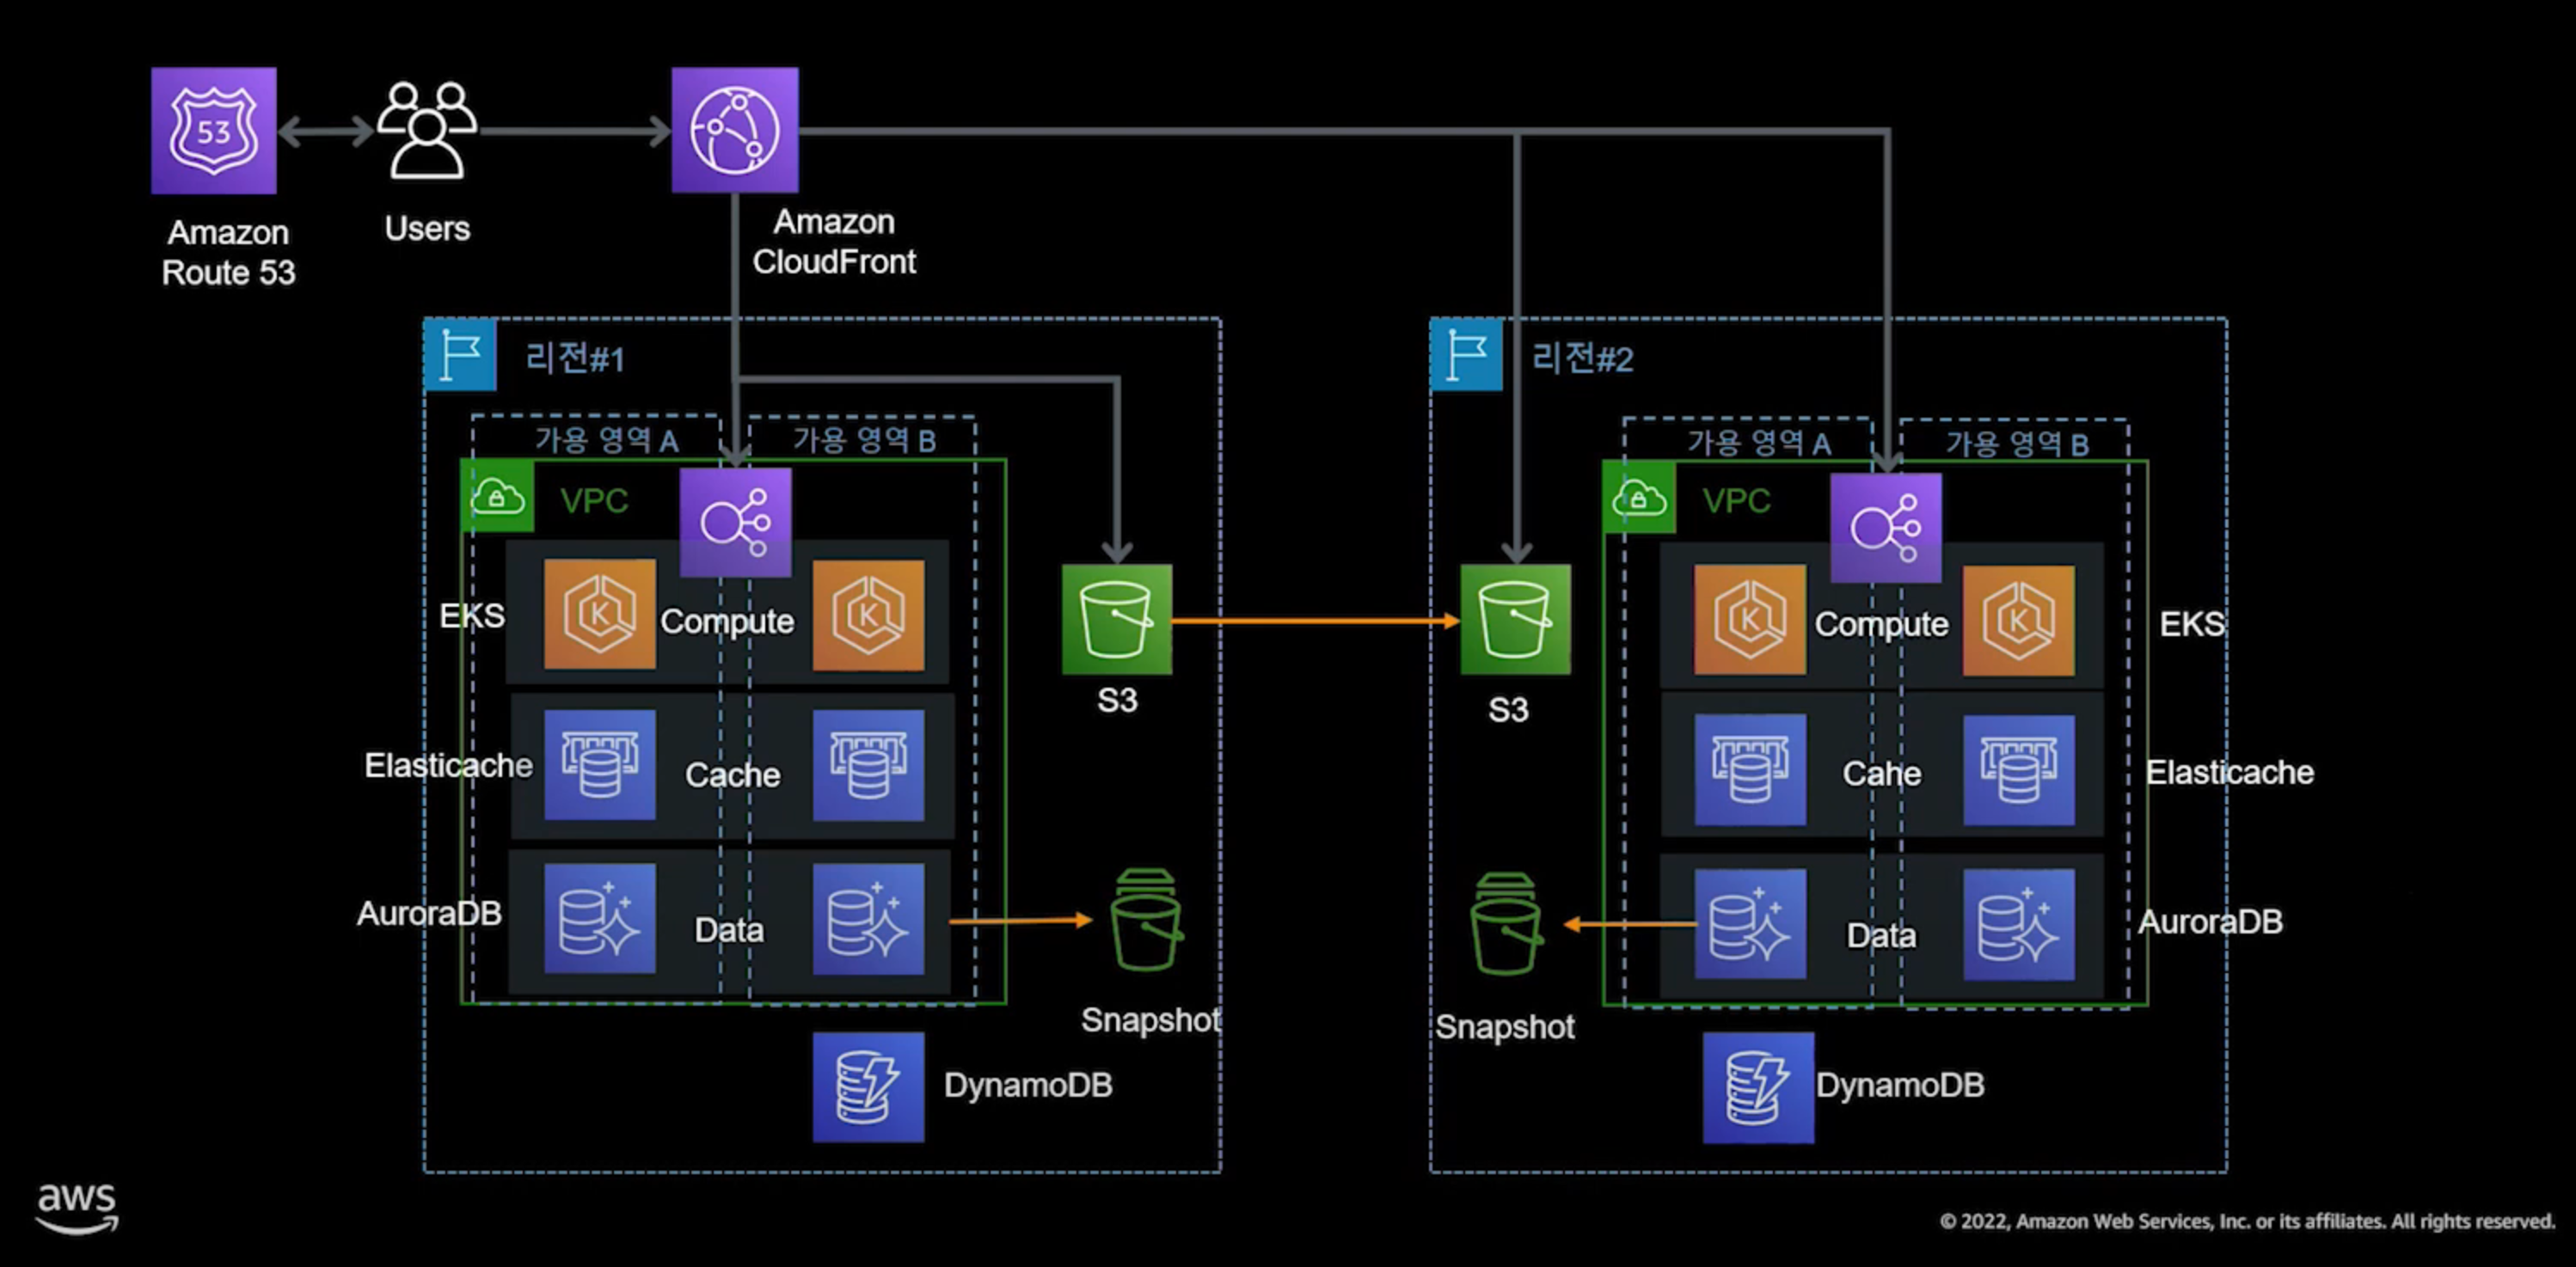The height and width of the screenshot is (1267, 2576).
Task: Click the 'Amazon Route 53' label
Action: (x=228, y=252)
